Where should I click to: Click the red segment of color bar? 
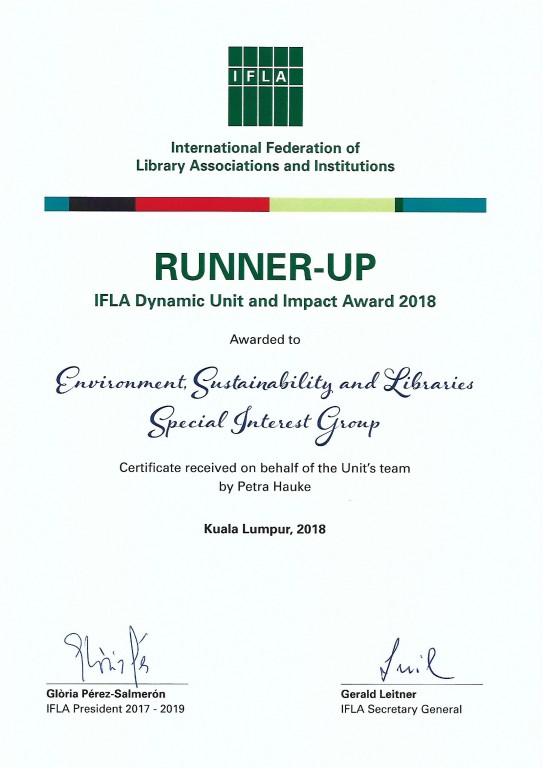click(202, 204)
